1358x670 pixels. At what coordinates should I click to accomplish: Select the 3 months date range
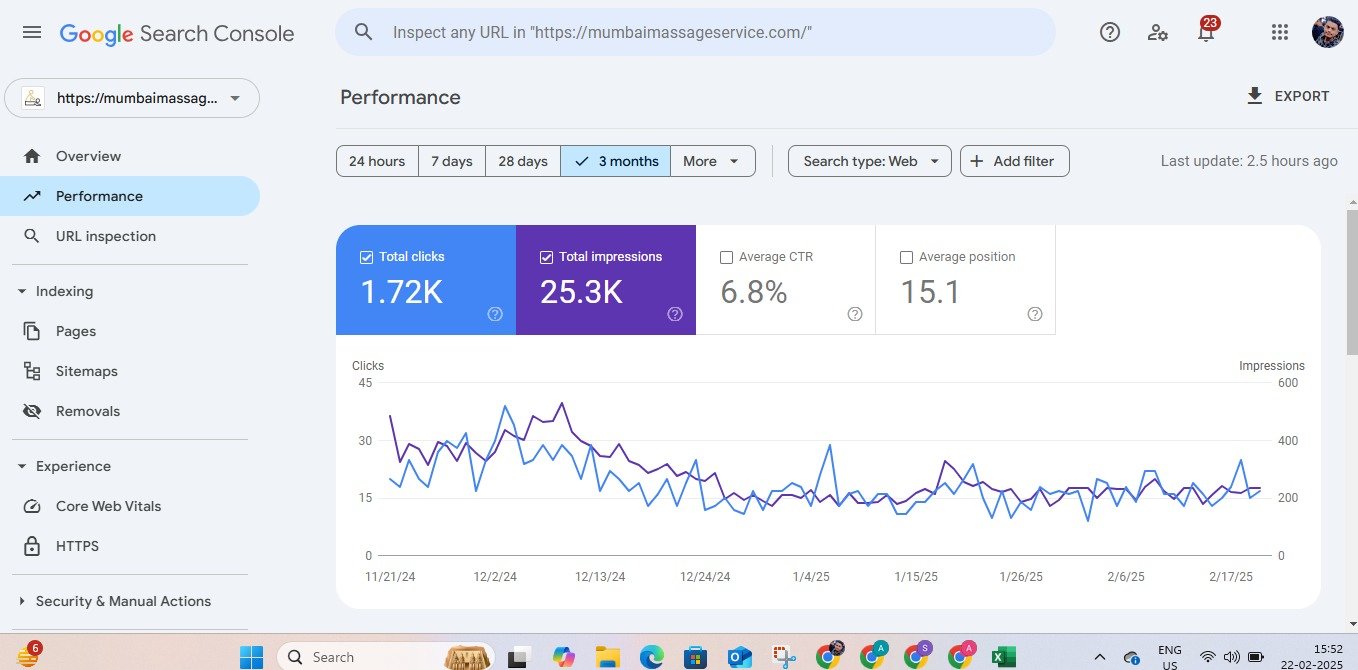pos(616,161)
